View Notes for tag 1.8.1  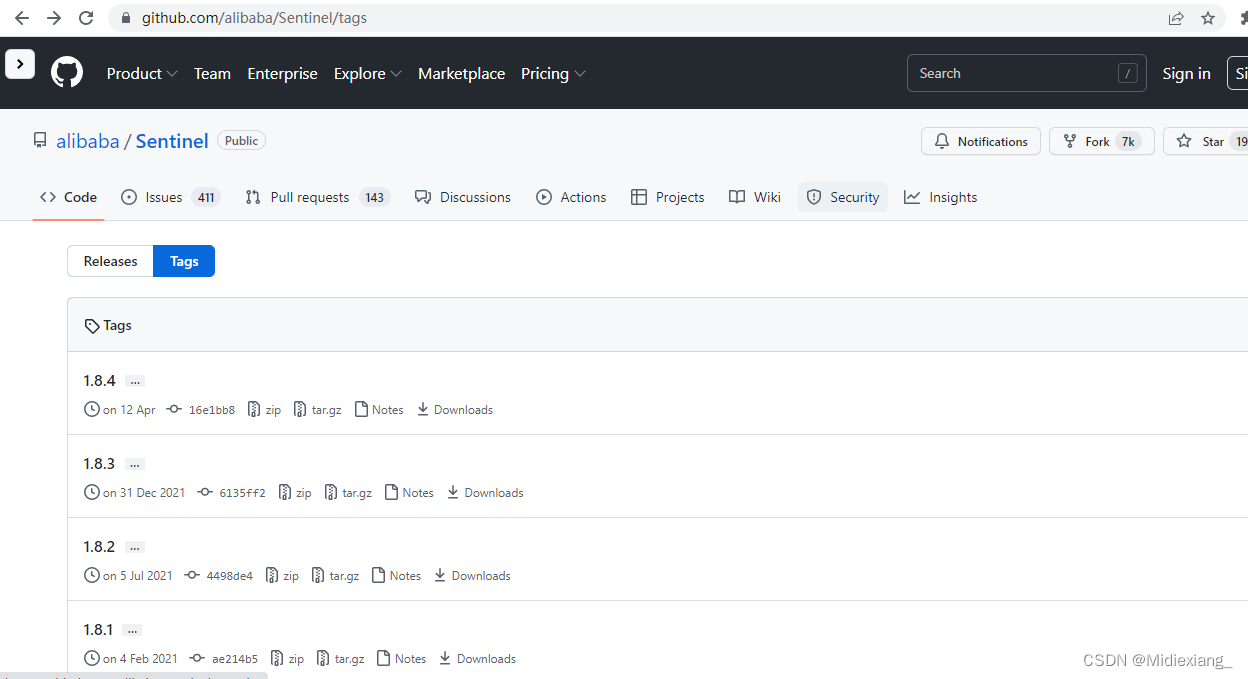(401, 659)
